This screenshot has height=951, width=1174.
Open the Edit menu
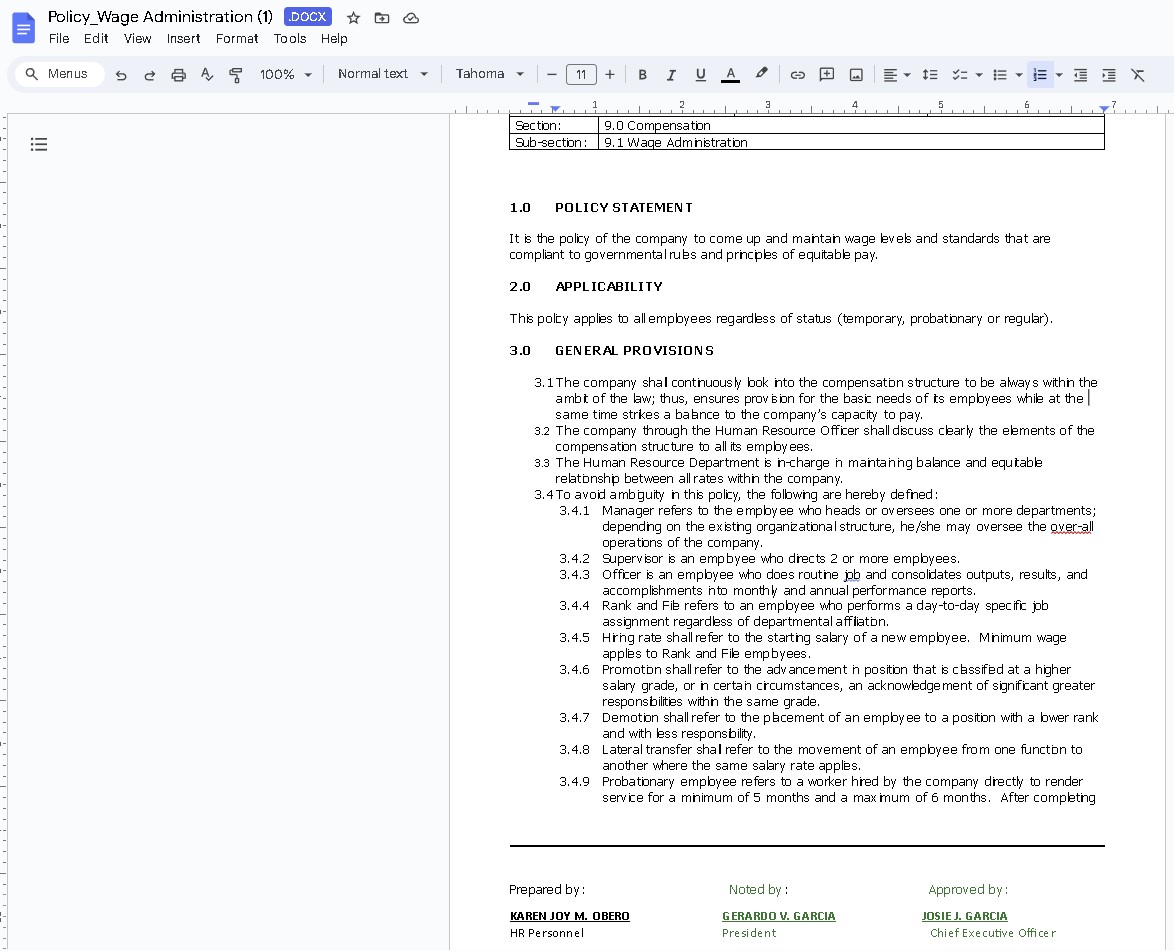pos(96,39)
